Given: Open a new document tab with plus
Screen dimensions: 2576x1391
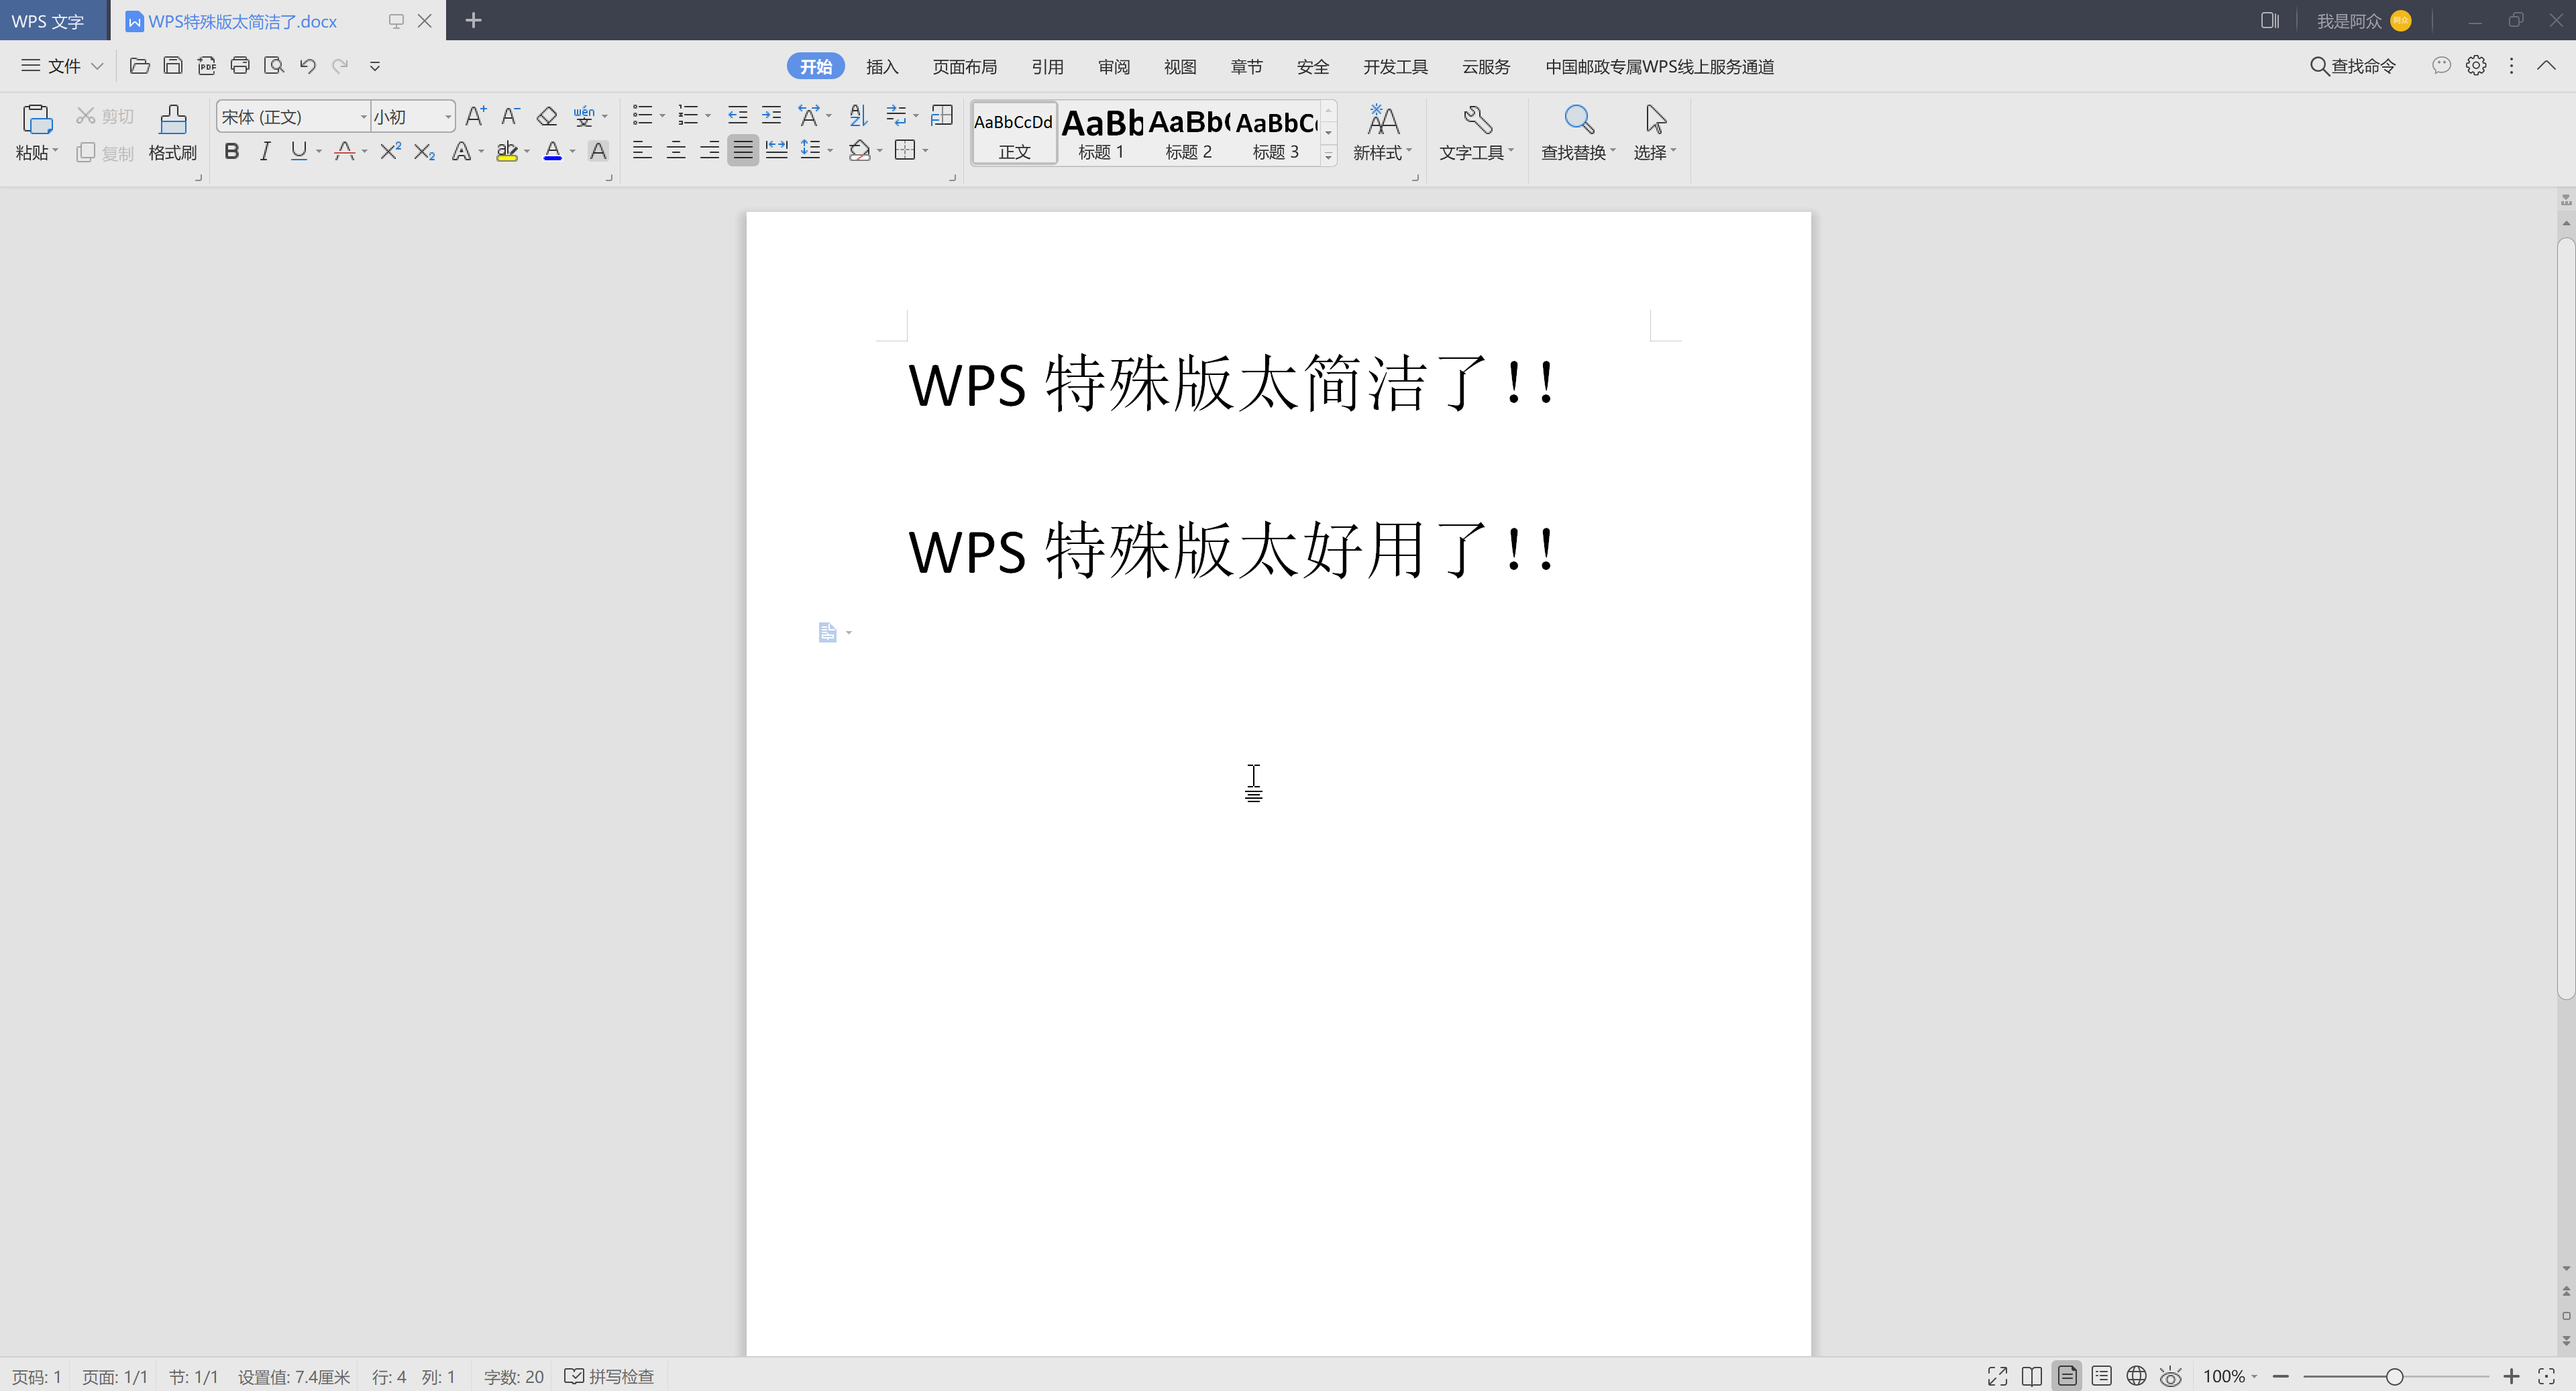Looking at the screenshot, I should coord(474,20).
